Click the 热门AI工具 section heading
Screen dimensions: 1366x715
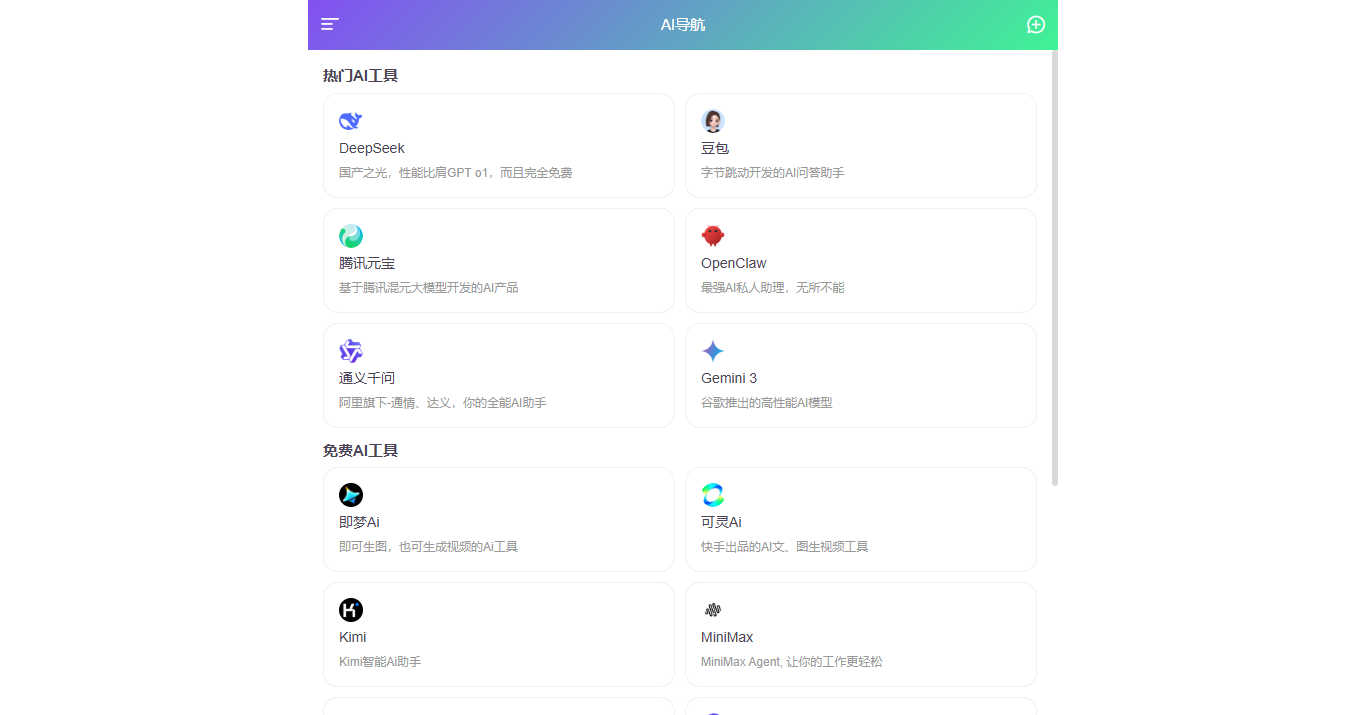pyautogui.click(x=360, y=76)
